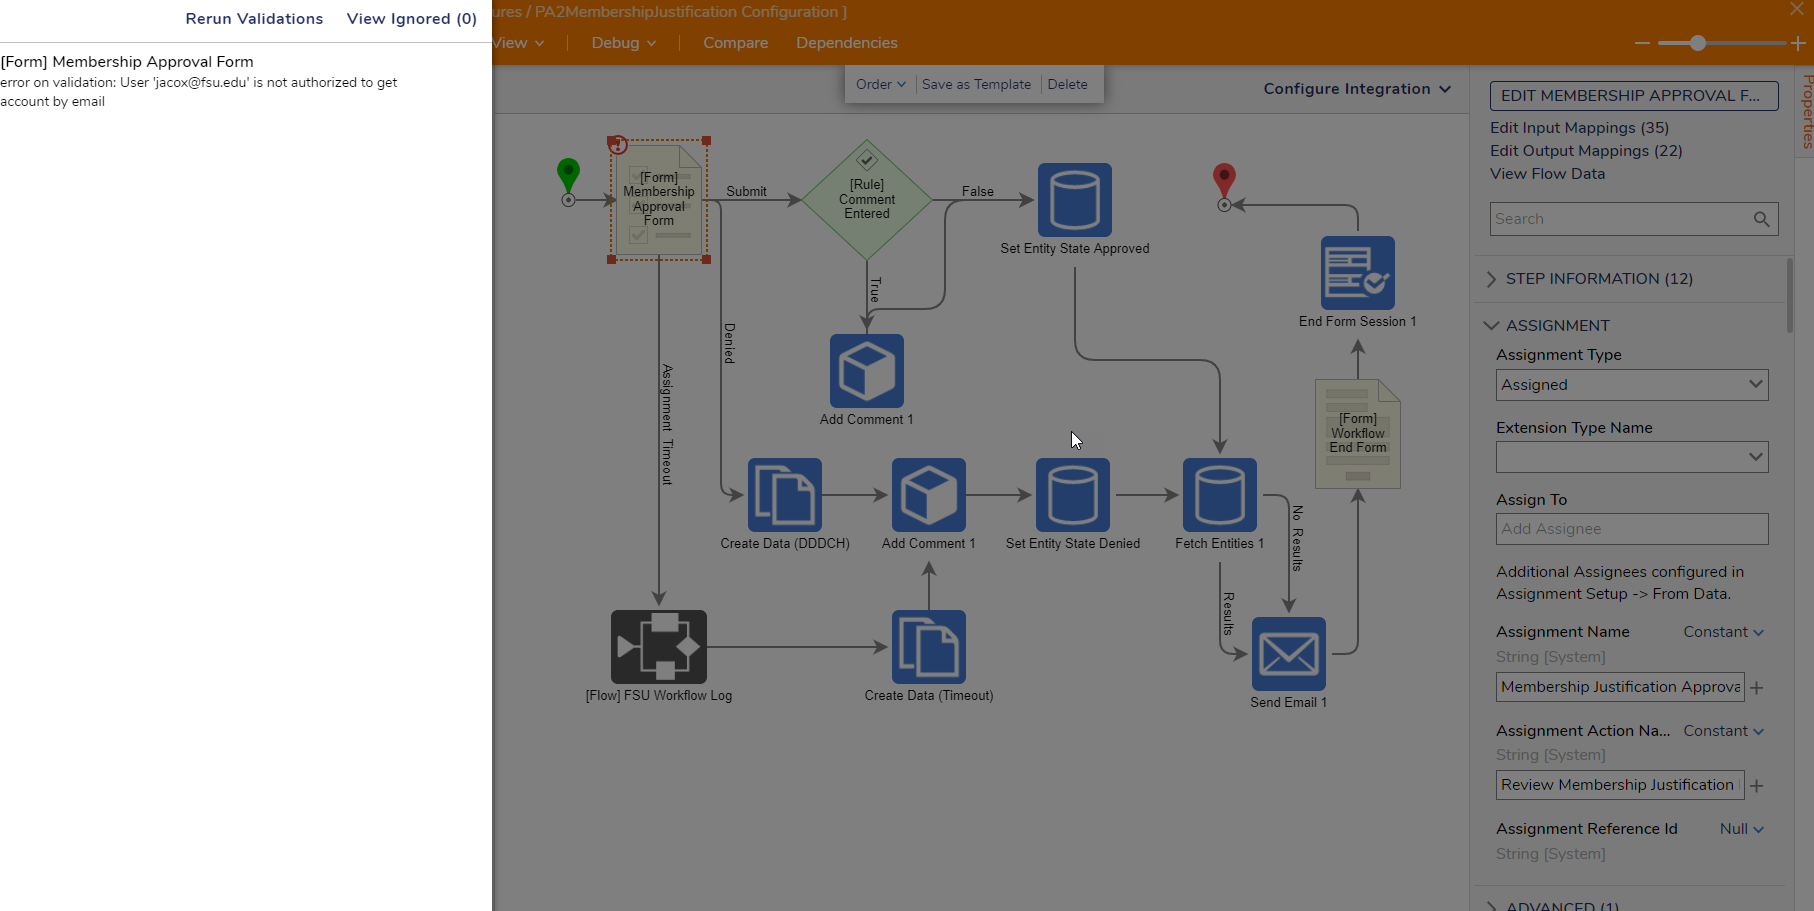Click the search magnifier icon in properties
The height and width of the screenshot is (911, 1814).
1761,219
